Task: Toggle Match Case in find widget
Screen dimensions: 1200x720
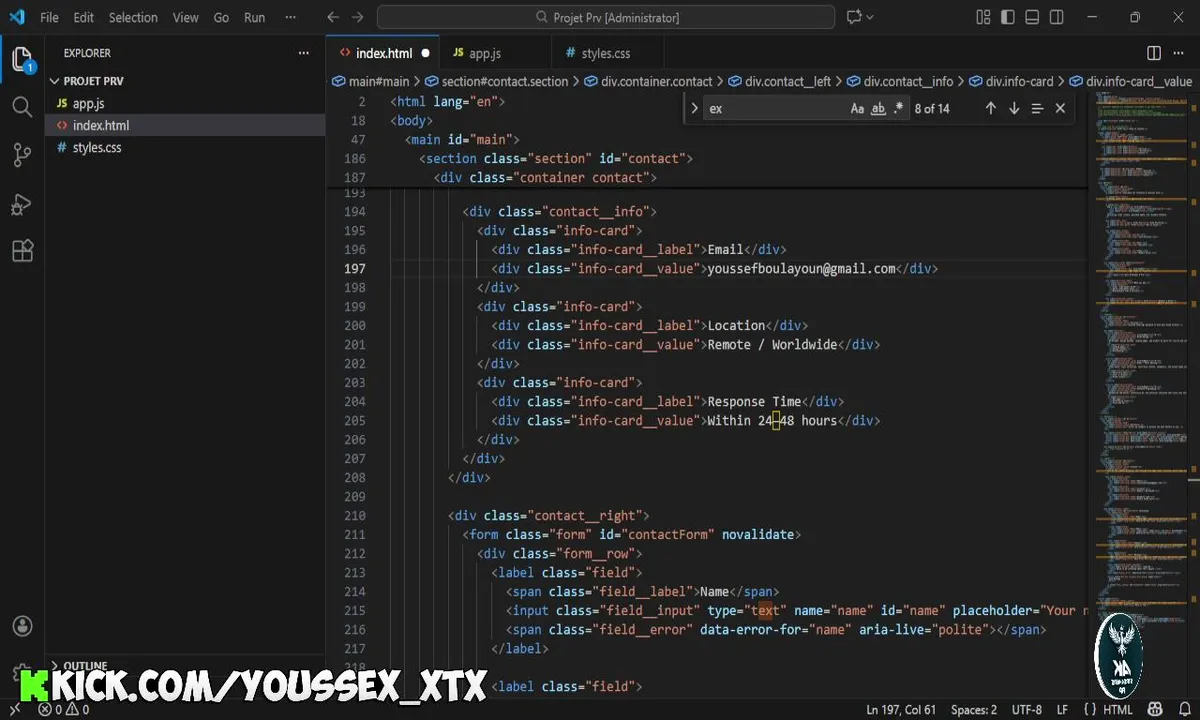Action: pyautogui.click(x=857, y=108)
